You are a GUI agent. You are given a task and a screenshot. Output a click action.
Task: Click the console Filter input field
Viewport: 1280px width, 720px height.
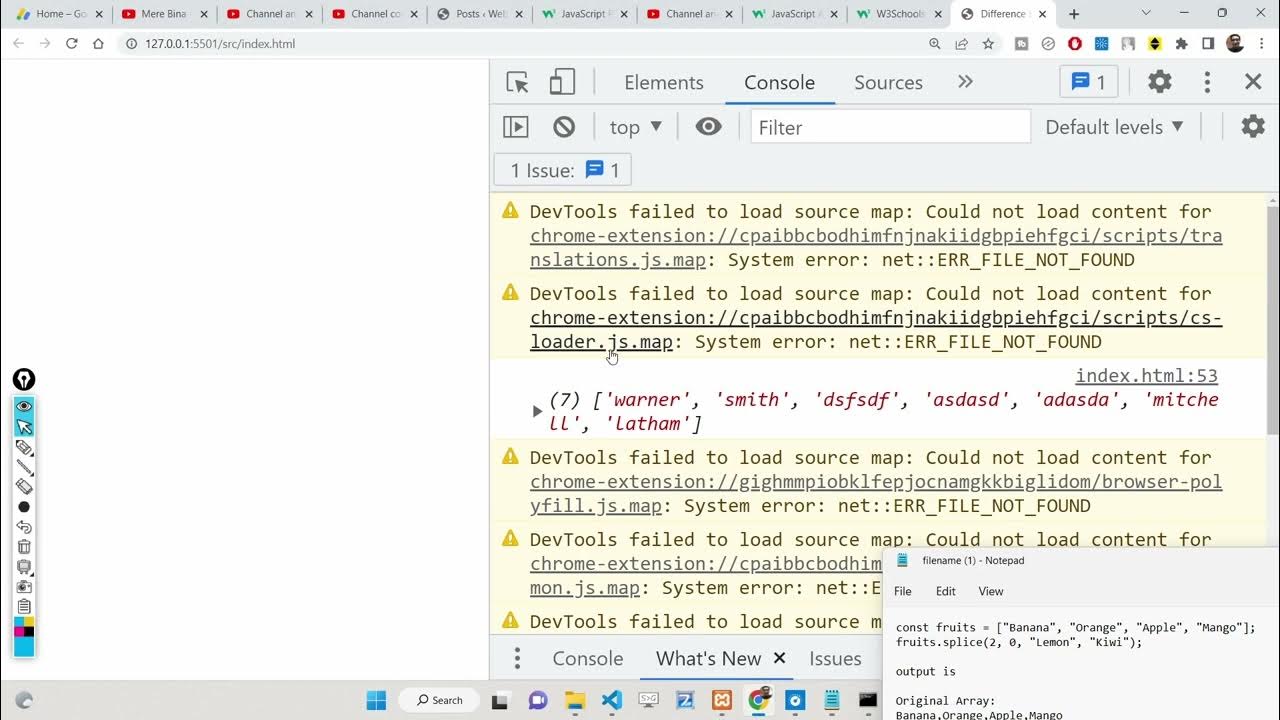click(890, 127)
